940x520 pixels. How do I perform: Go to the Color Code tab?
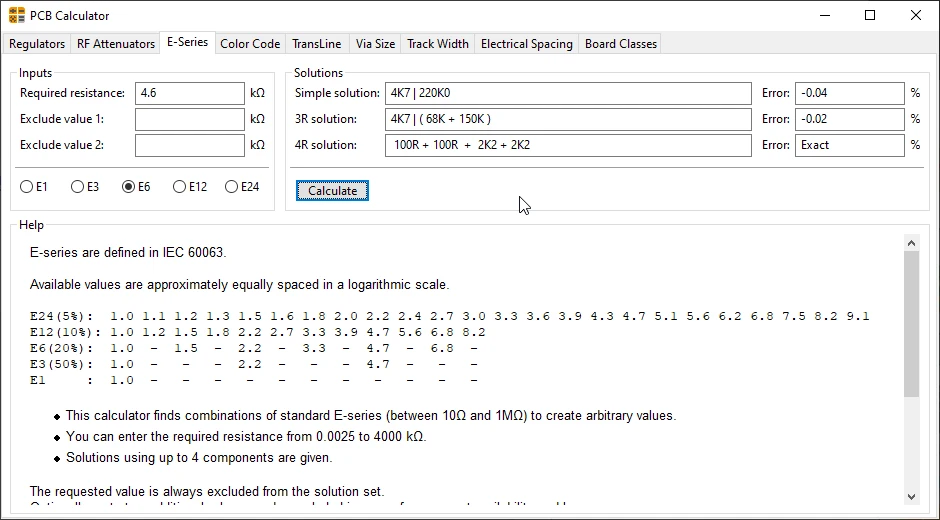point(250,44)
